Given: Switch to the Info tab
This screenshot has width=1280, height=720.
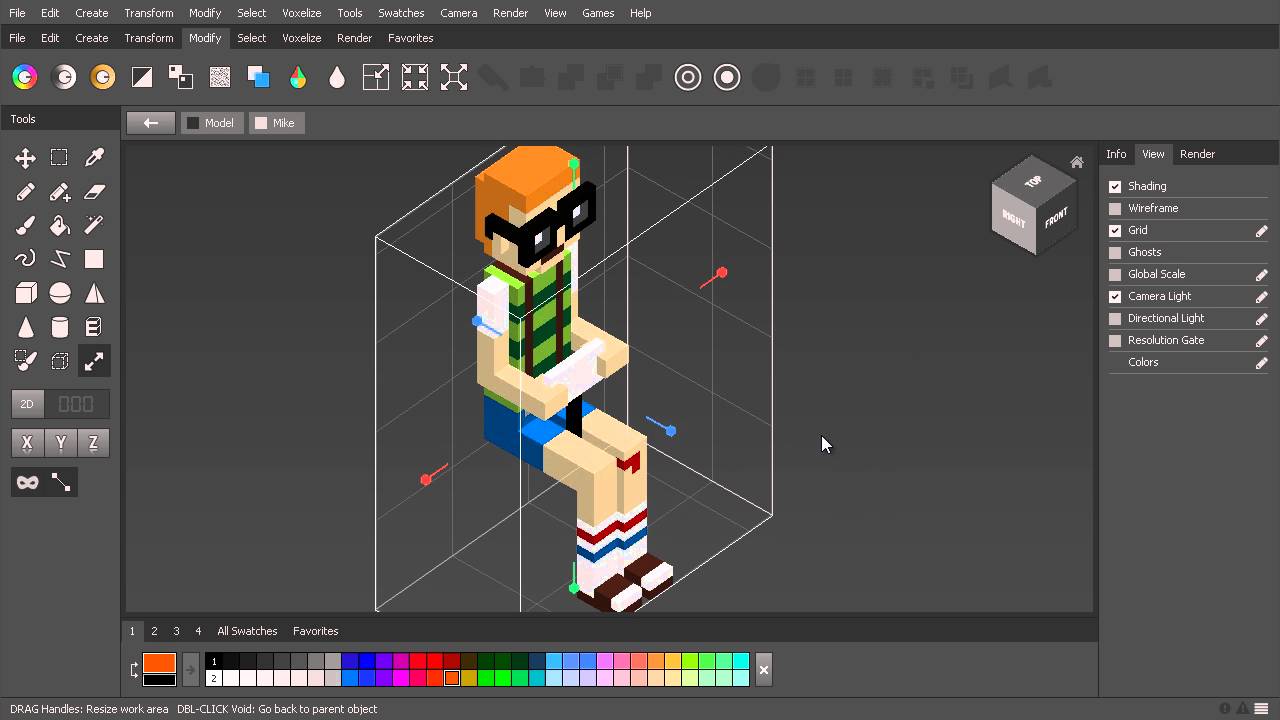Looking at the screenshot, I should click(1116, 154).
